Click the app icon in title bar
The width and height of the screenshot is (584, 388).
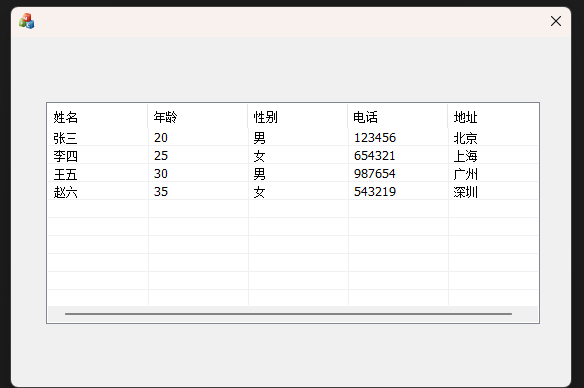(x=26, y=21)
